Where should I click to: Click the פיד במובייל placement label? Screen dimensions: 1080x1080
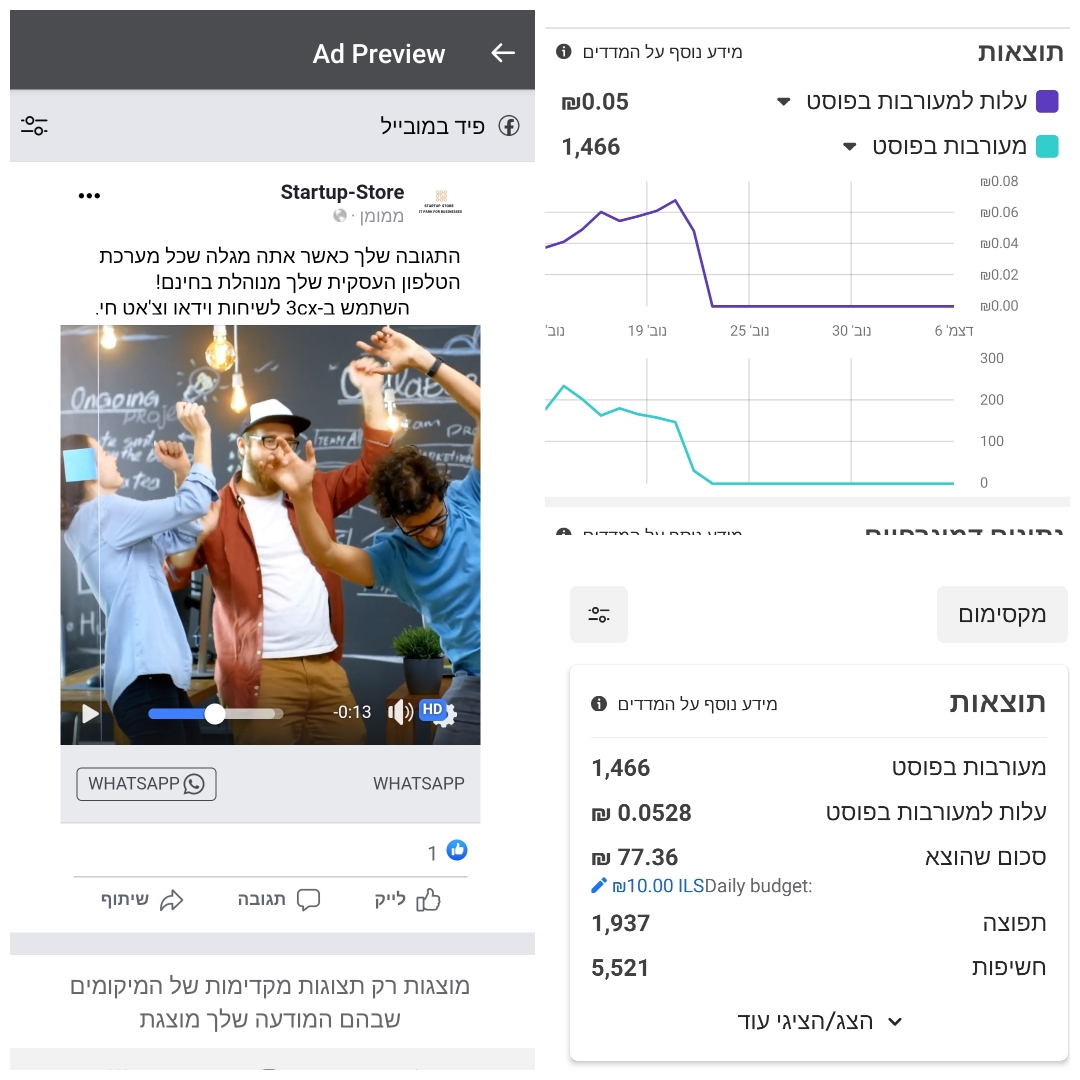(x=433, y=126)
